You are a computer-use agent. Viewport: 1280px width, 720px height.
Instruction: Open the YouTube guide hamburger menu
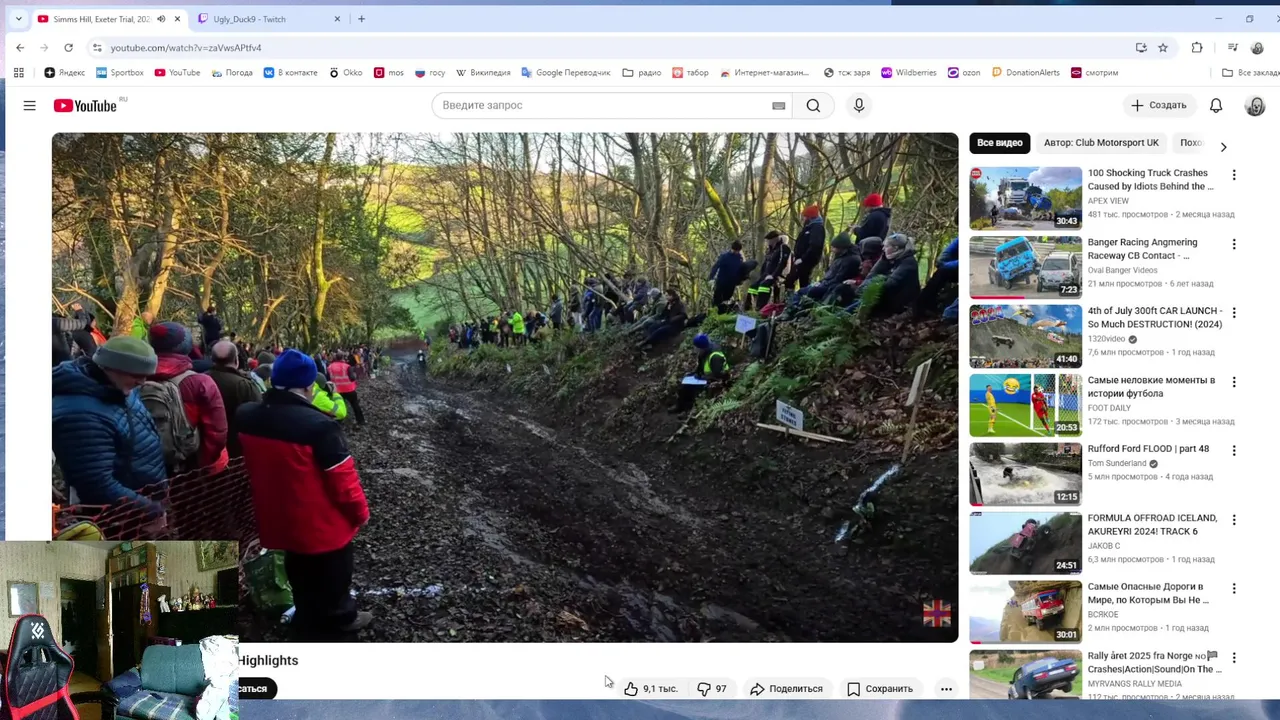tap(29, 105)
